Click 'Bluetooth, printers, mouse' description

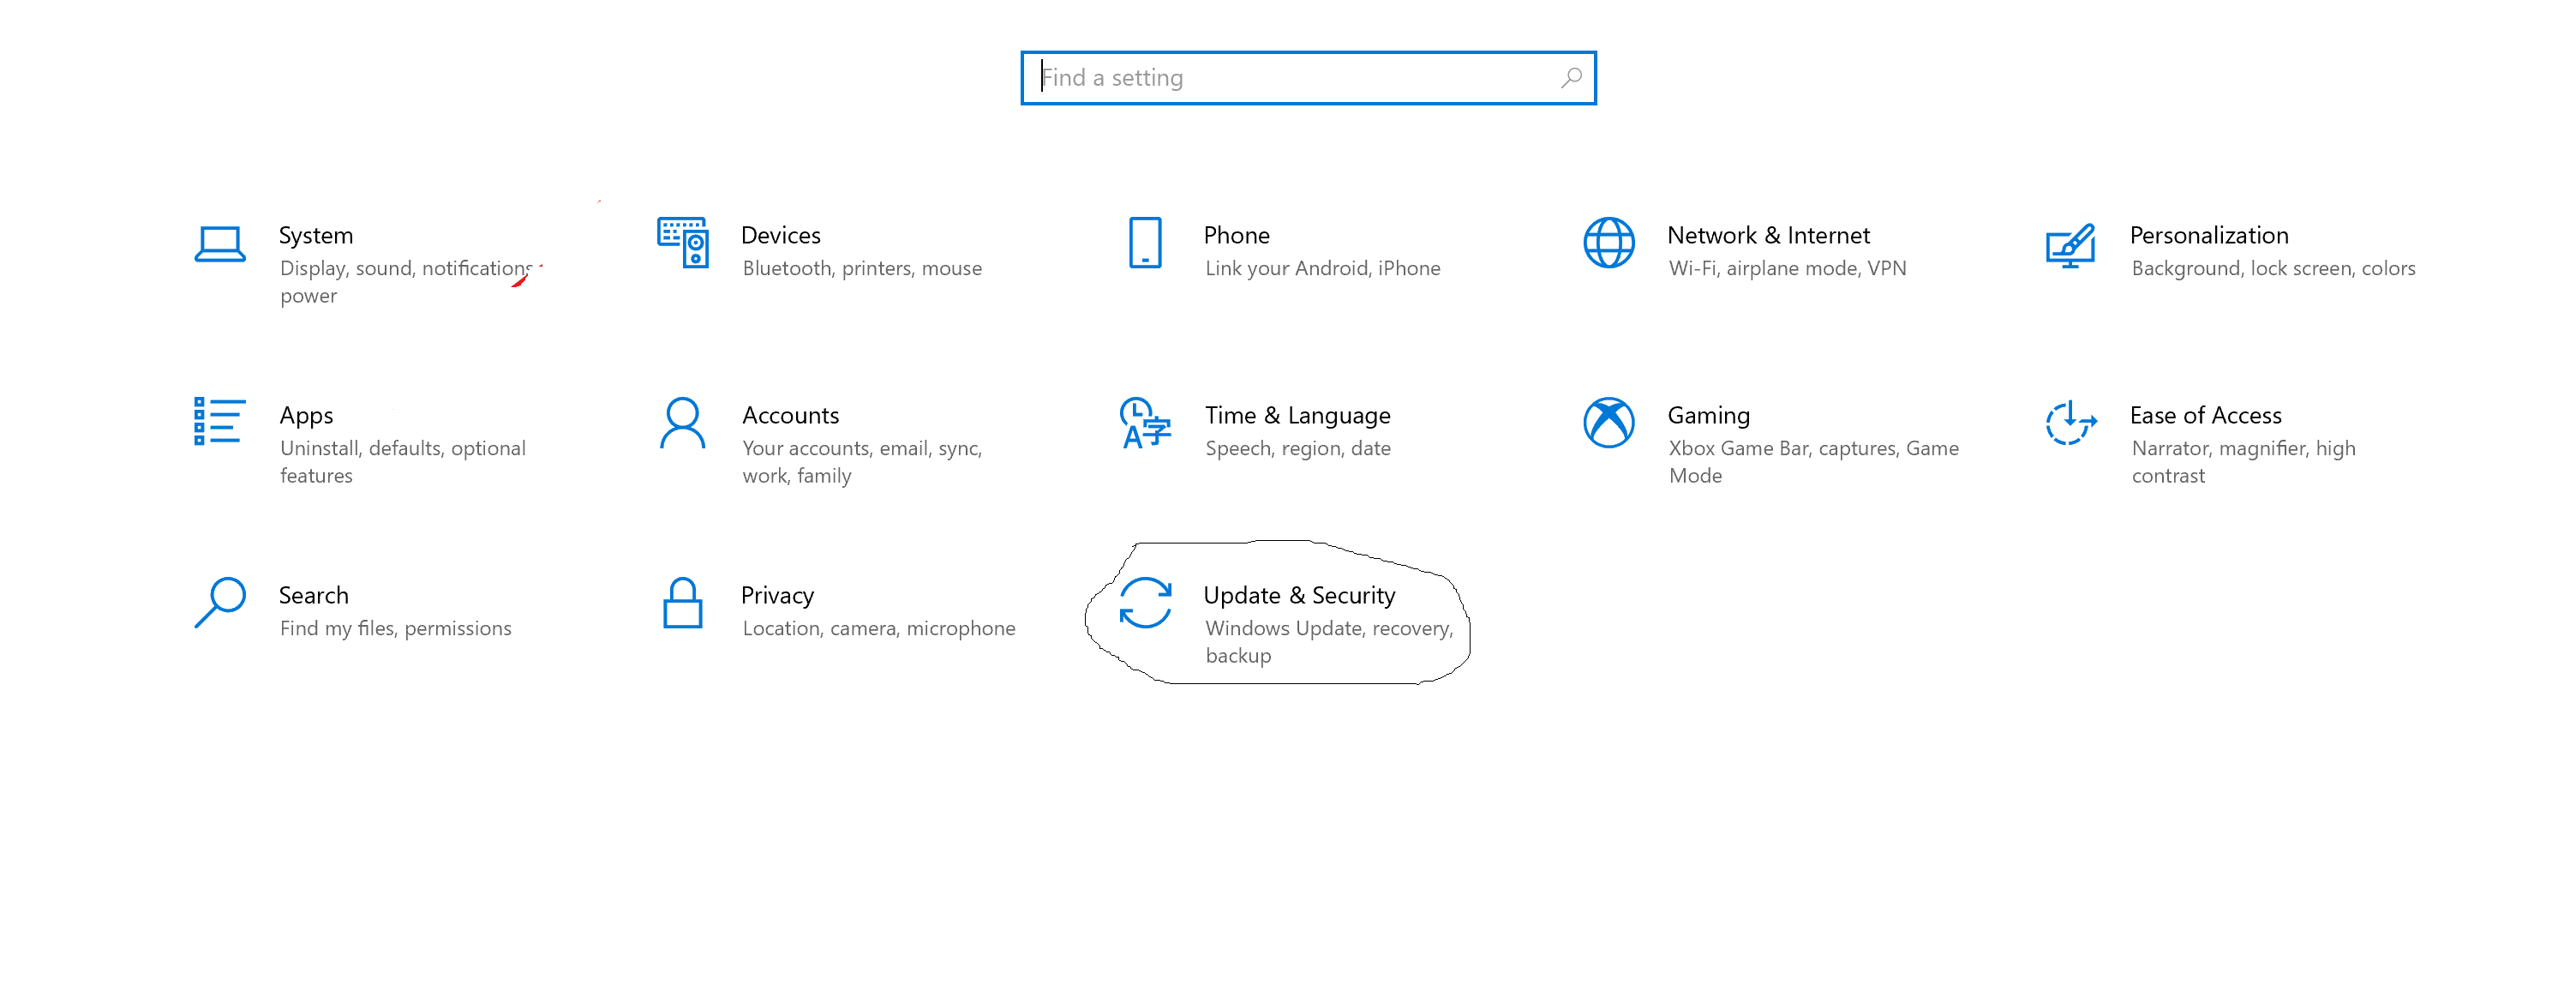[862, 268]
